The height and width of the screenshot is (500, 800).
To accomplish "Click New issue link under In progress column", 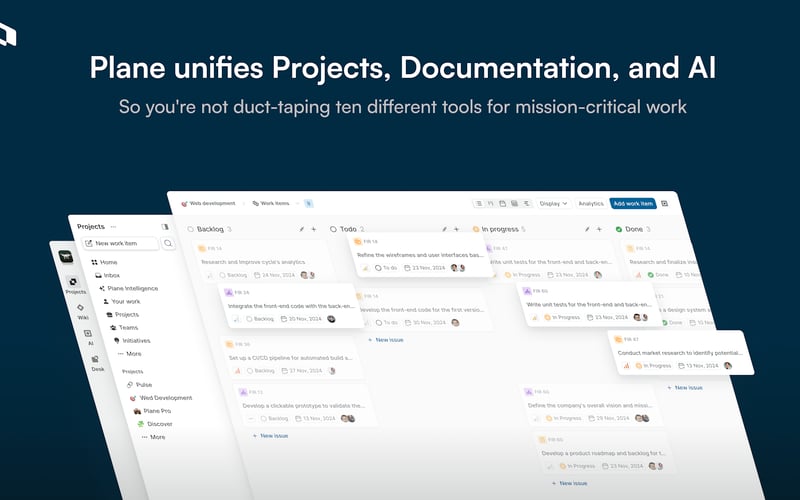I will pyautogui.click(x=569, y=483).
